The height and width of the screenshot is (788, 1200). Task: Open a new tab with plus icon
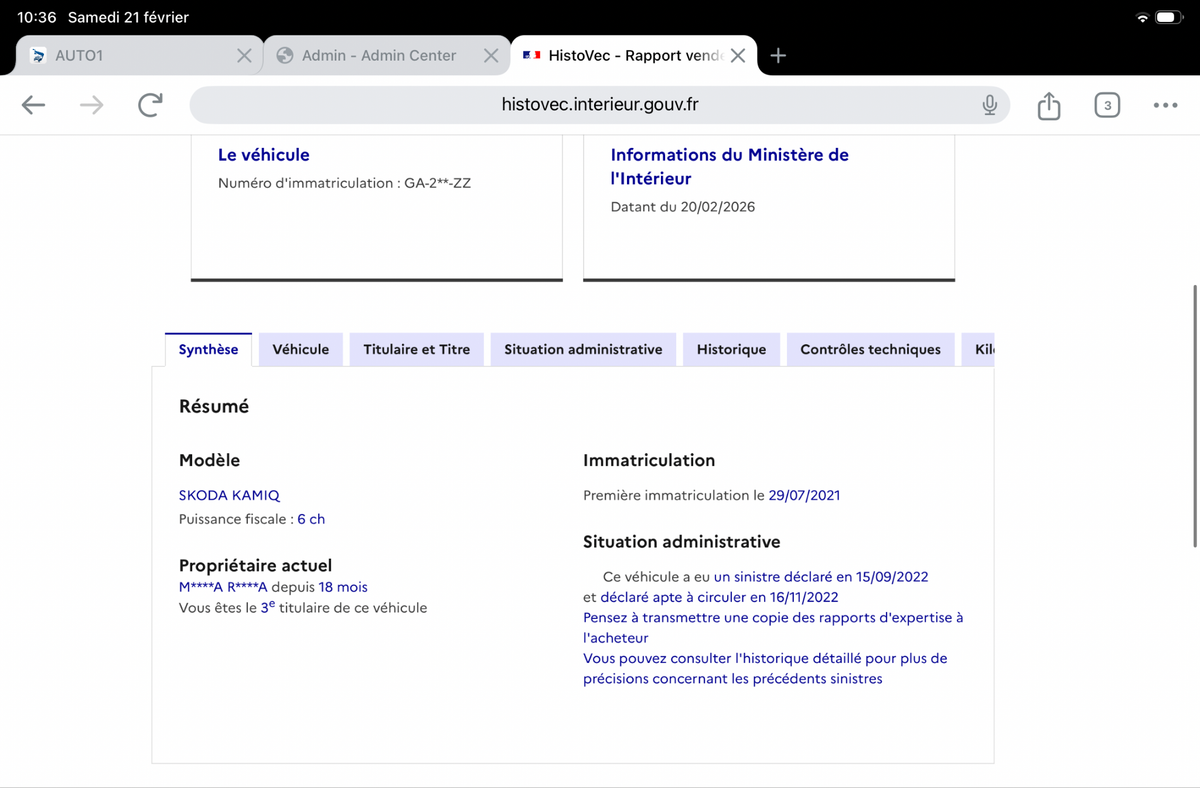pos(779,56)
